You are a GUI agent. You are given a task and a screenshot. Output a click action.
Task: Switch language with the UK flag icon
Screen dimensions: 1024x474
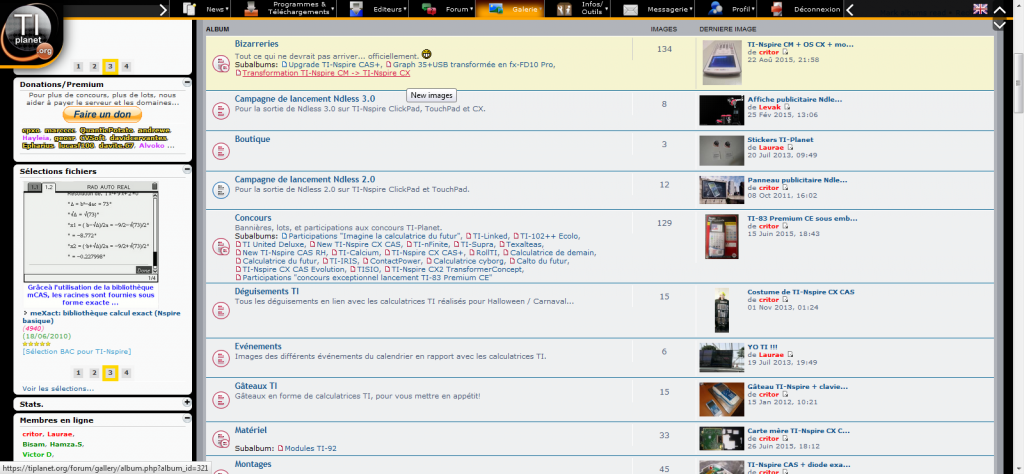(980, 8)
